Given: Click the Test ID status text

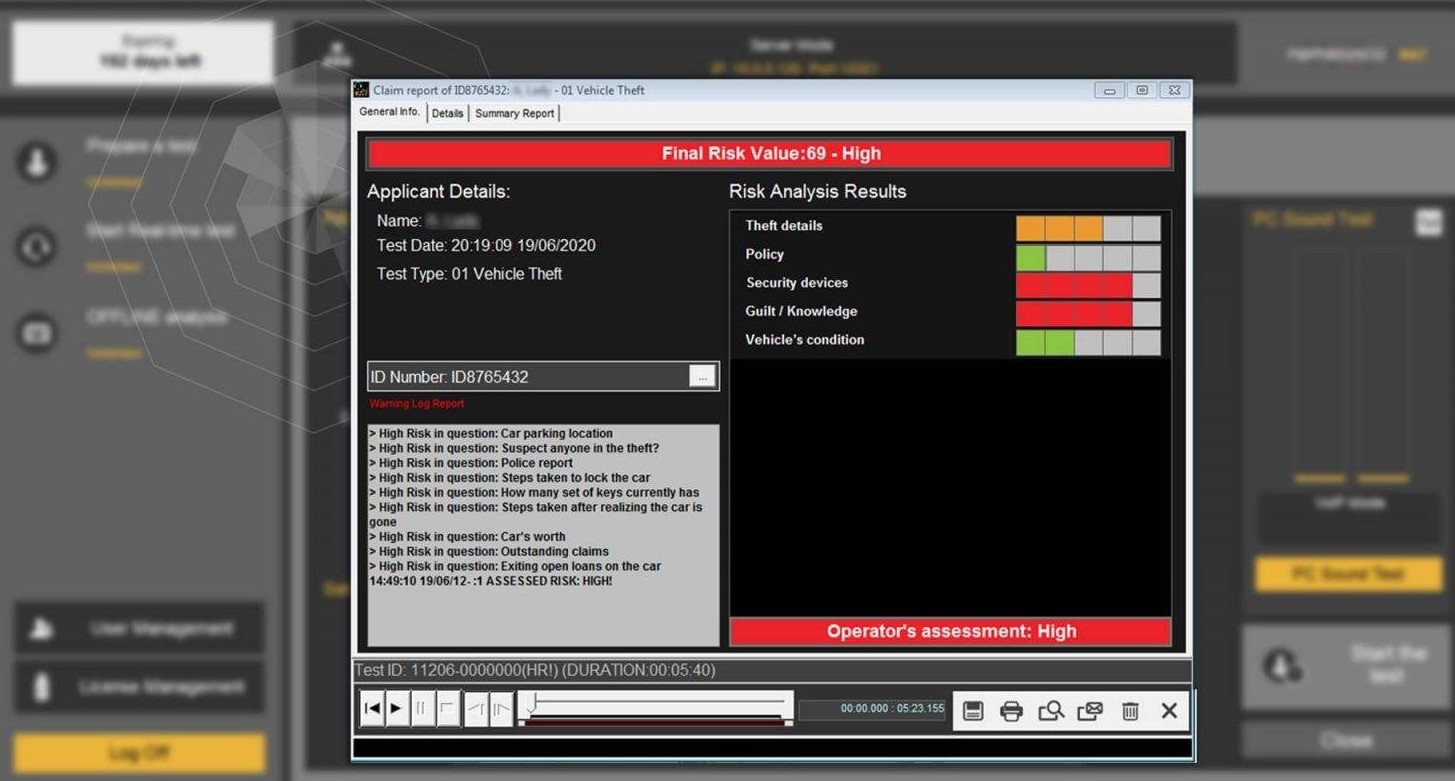Looking at the screenshot, I should (536, 670).
